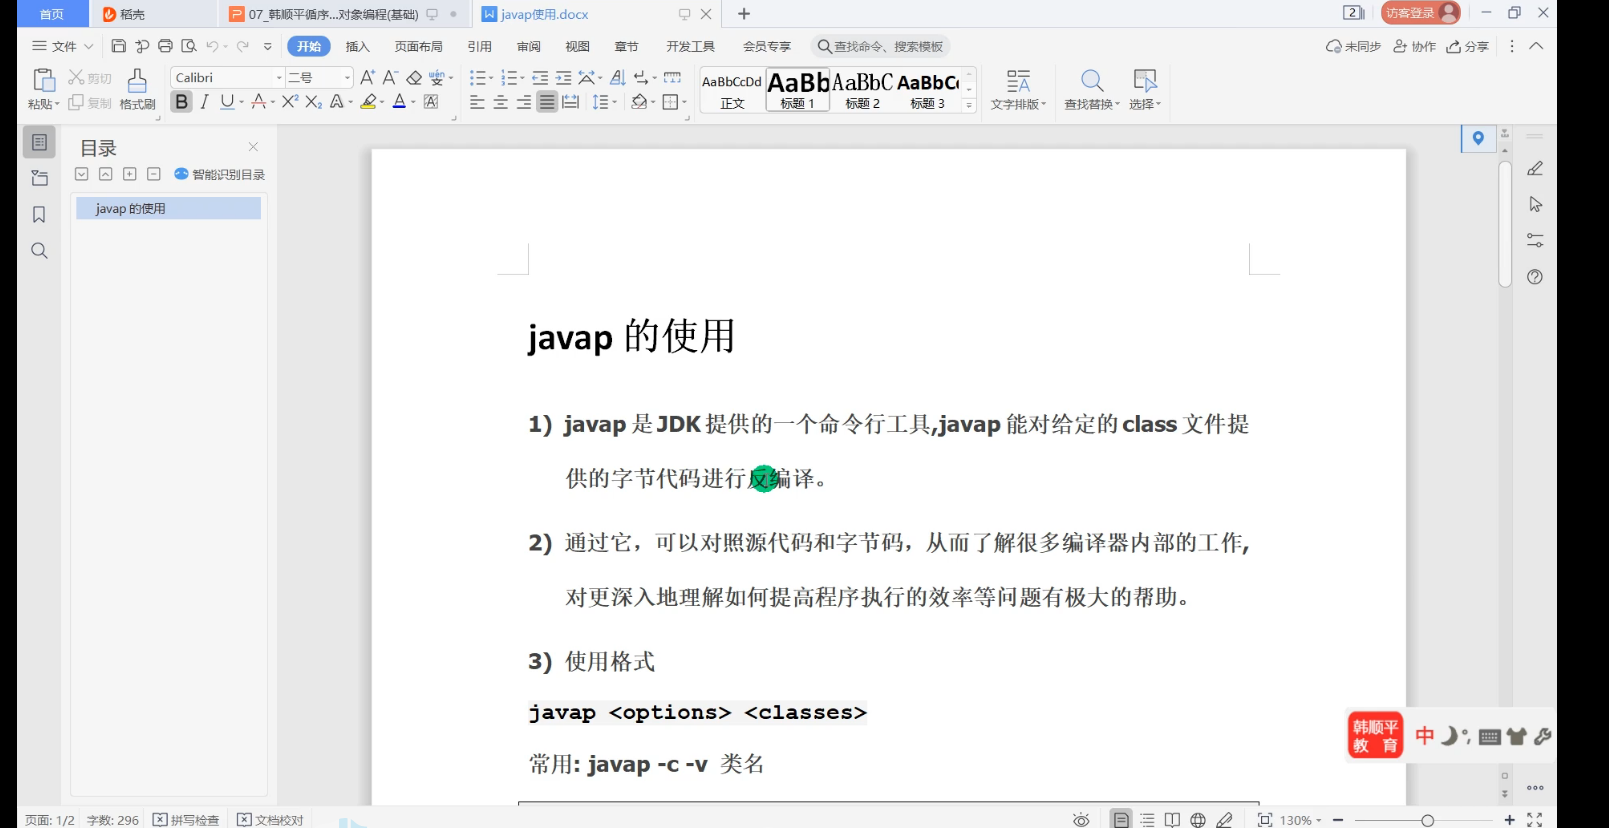Click the pen edit icon in right sidebar
Viewport: 1609px width, 828px height.
click(x=1535, y=168)
